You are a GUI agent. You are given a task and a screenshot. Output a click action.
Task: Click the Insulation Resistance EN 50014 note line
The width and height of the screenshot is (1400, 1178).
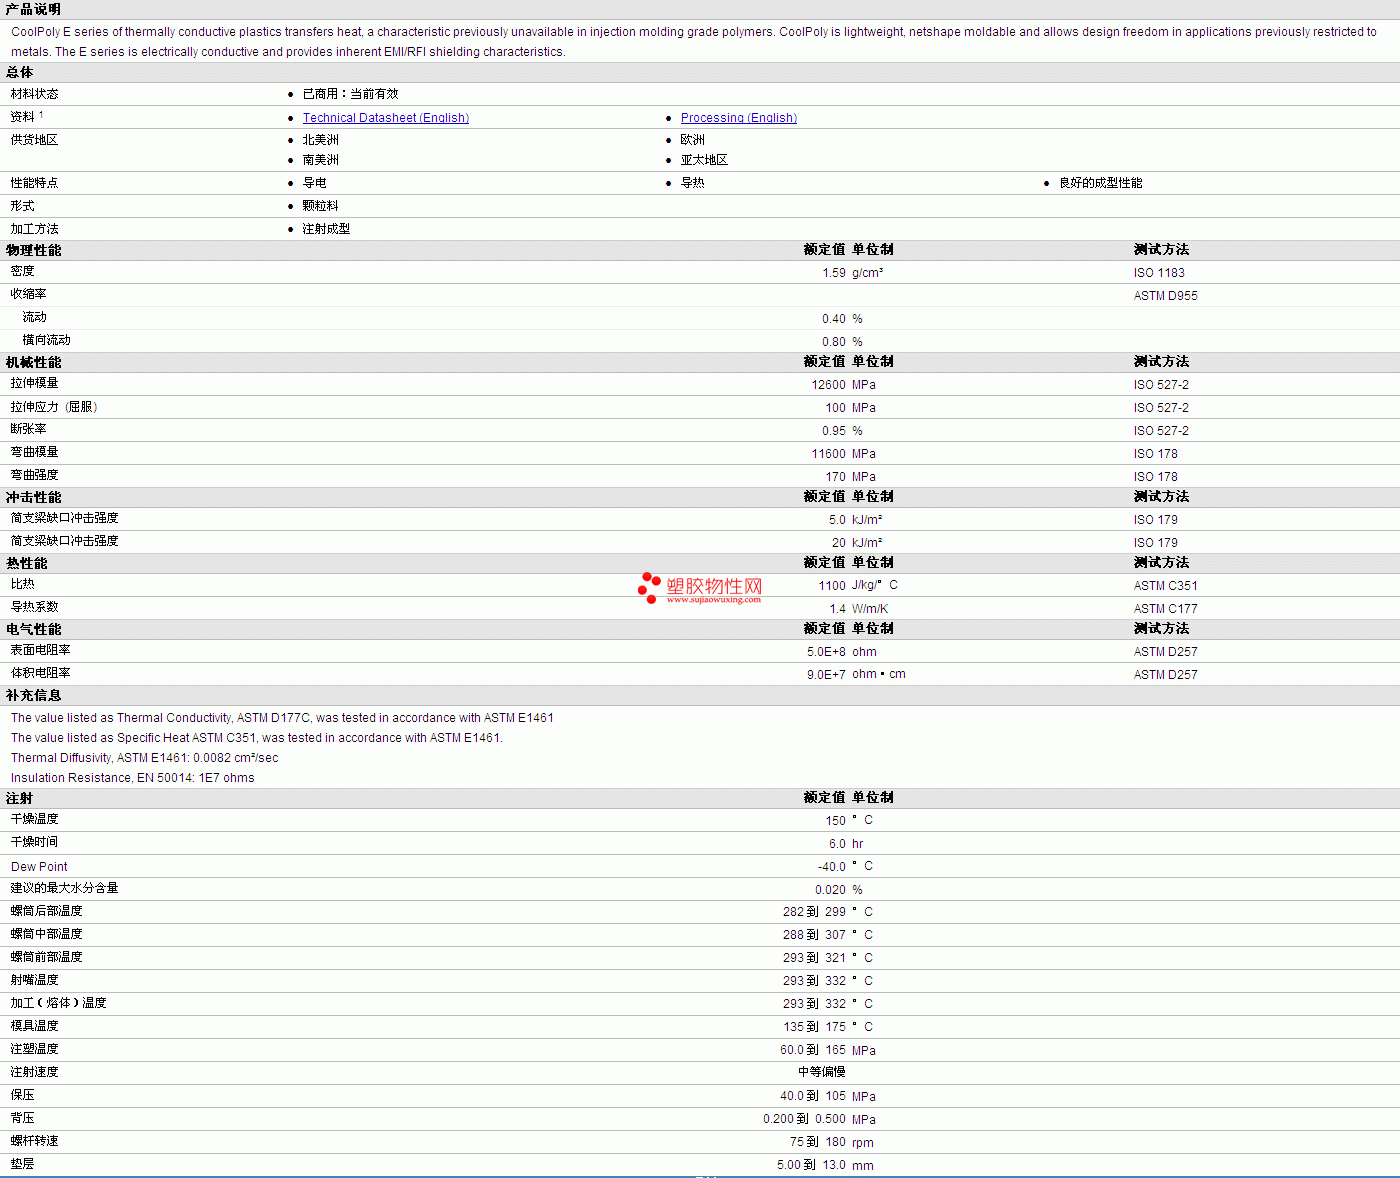tap(133, 778)
